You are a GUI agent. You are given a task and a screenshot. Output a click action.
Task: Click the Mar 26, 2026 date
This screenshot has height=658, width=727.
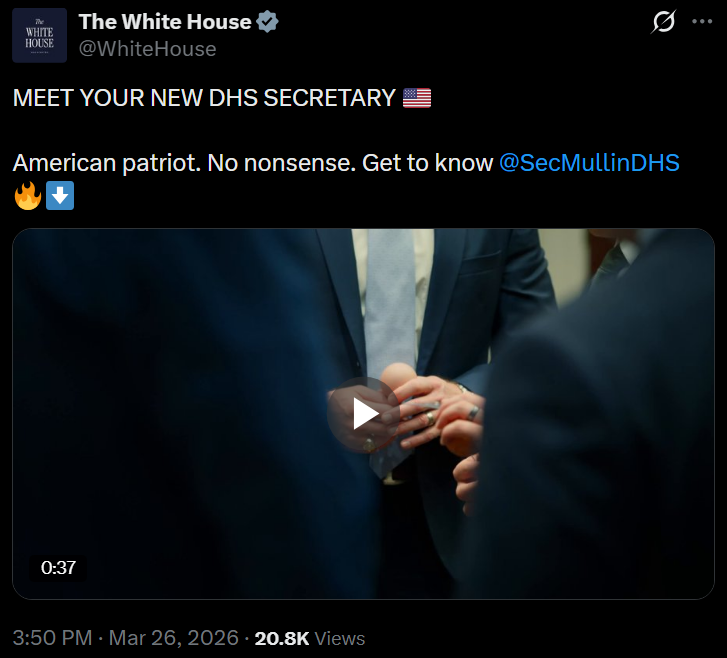coord(174,638)
